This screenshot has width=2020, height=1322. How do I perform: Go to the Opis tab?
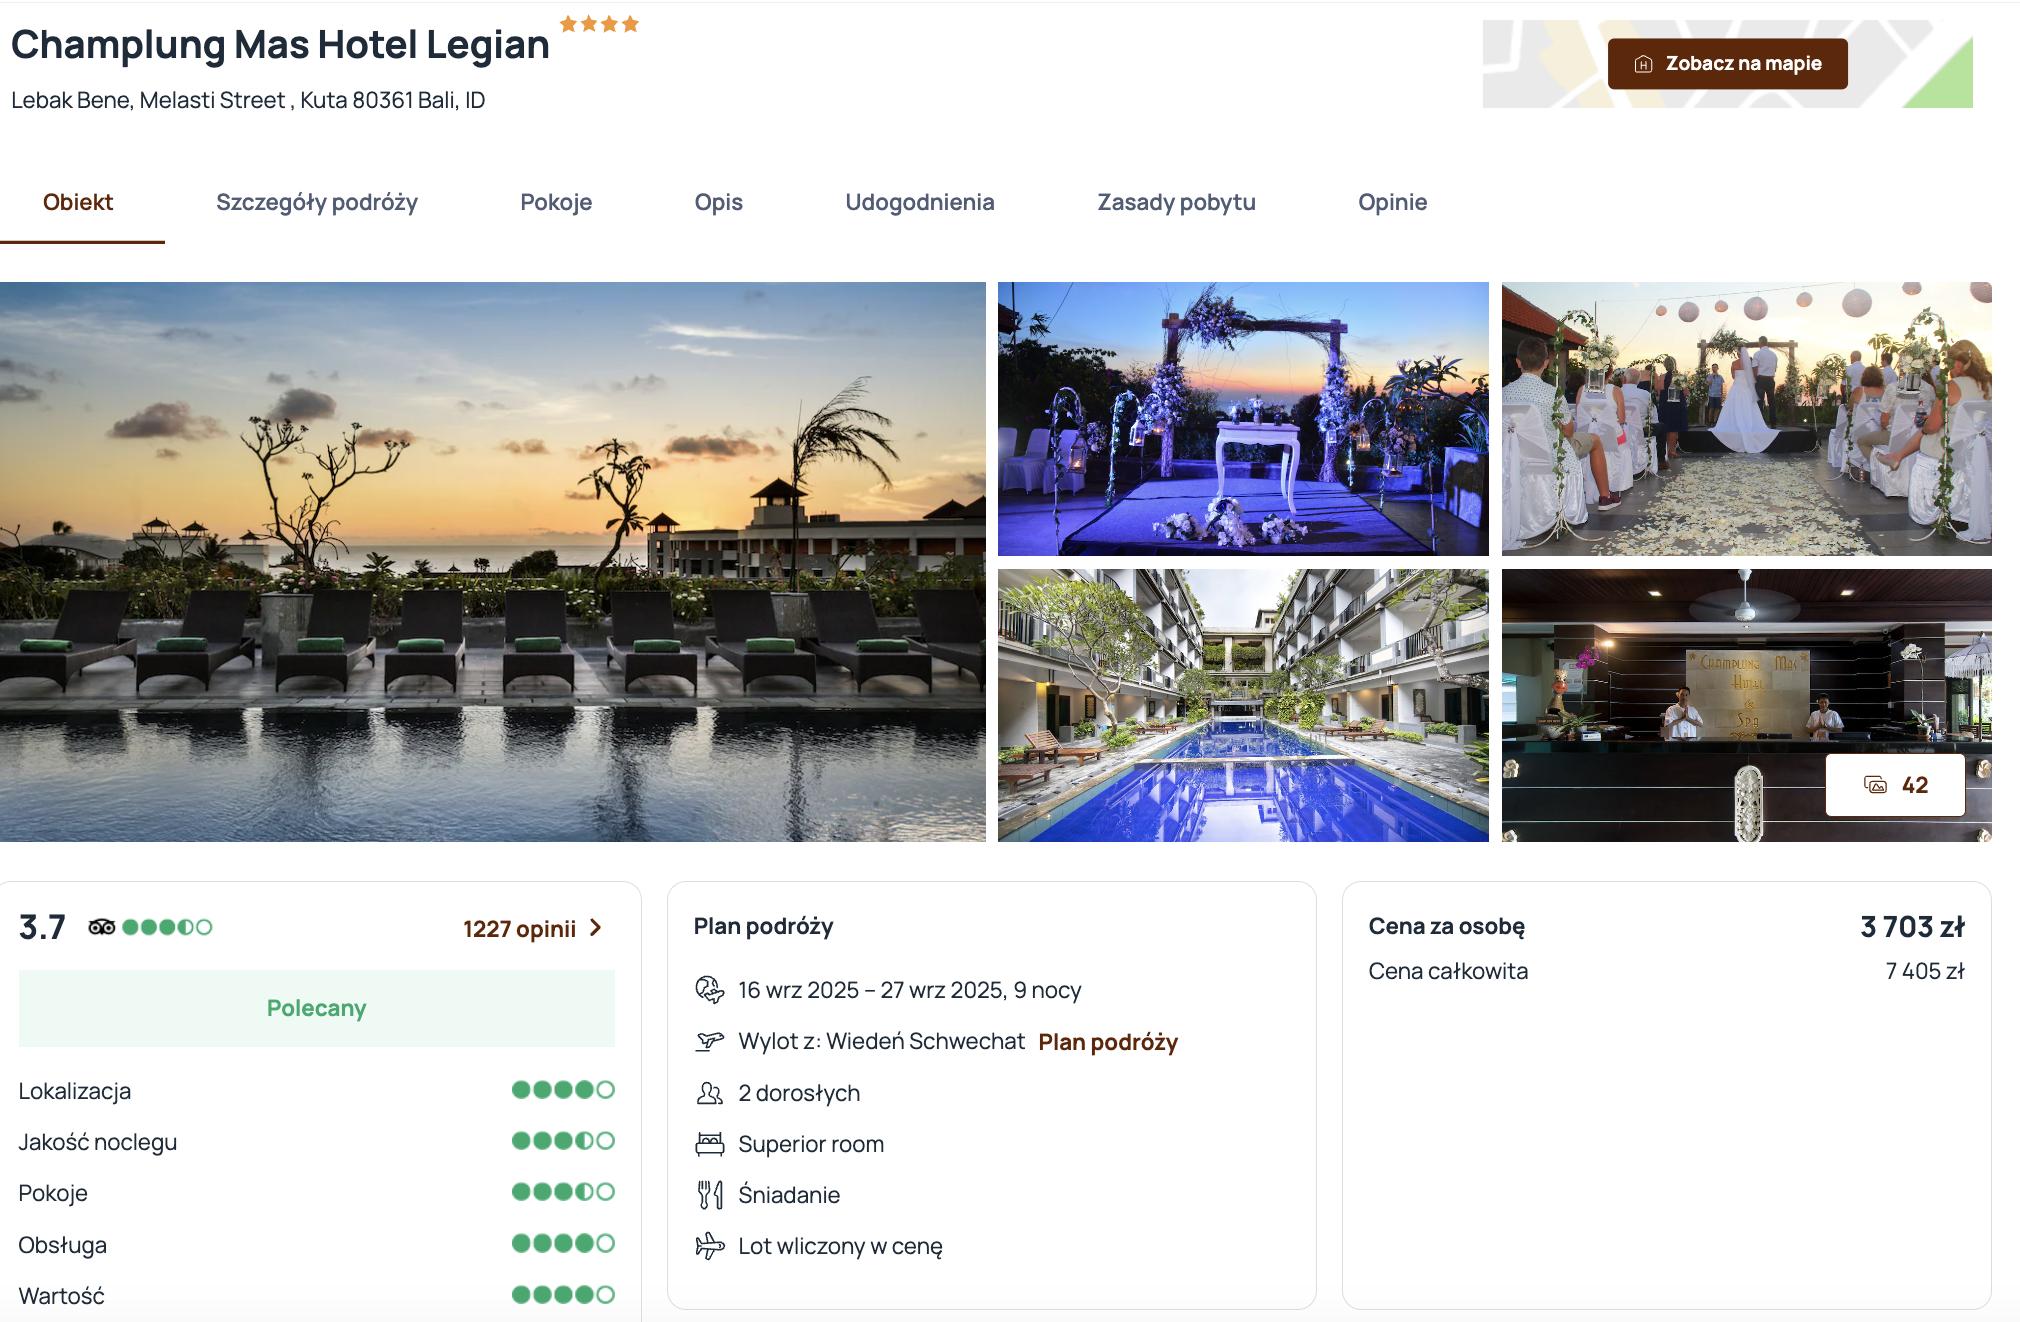click(718, 202)
